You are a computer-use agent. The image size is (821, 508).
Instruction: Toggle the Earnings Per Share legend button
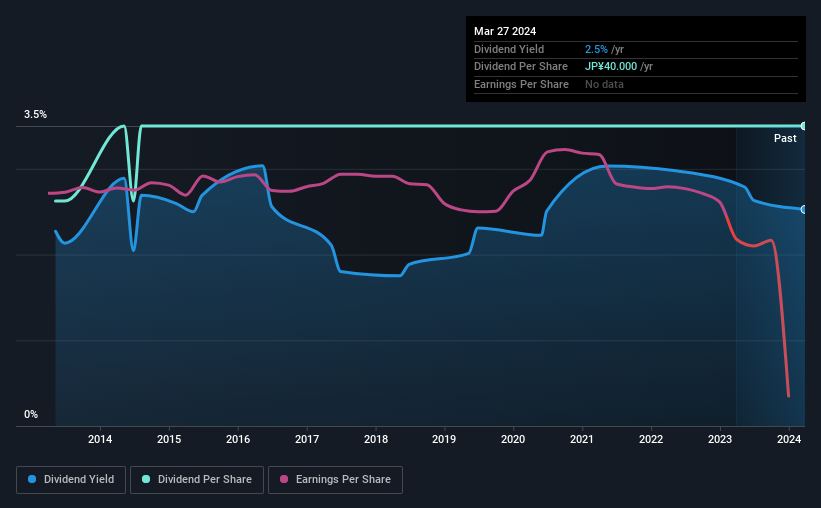335,480
